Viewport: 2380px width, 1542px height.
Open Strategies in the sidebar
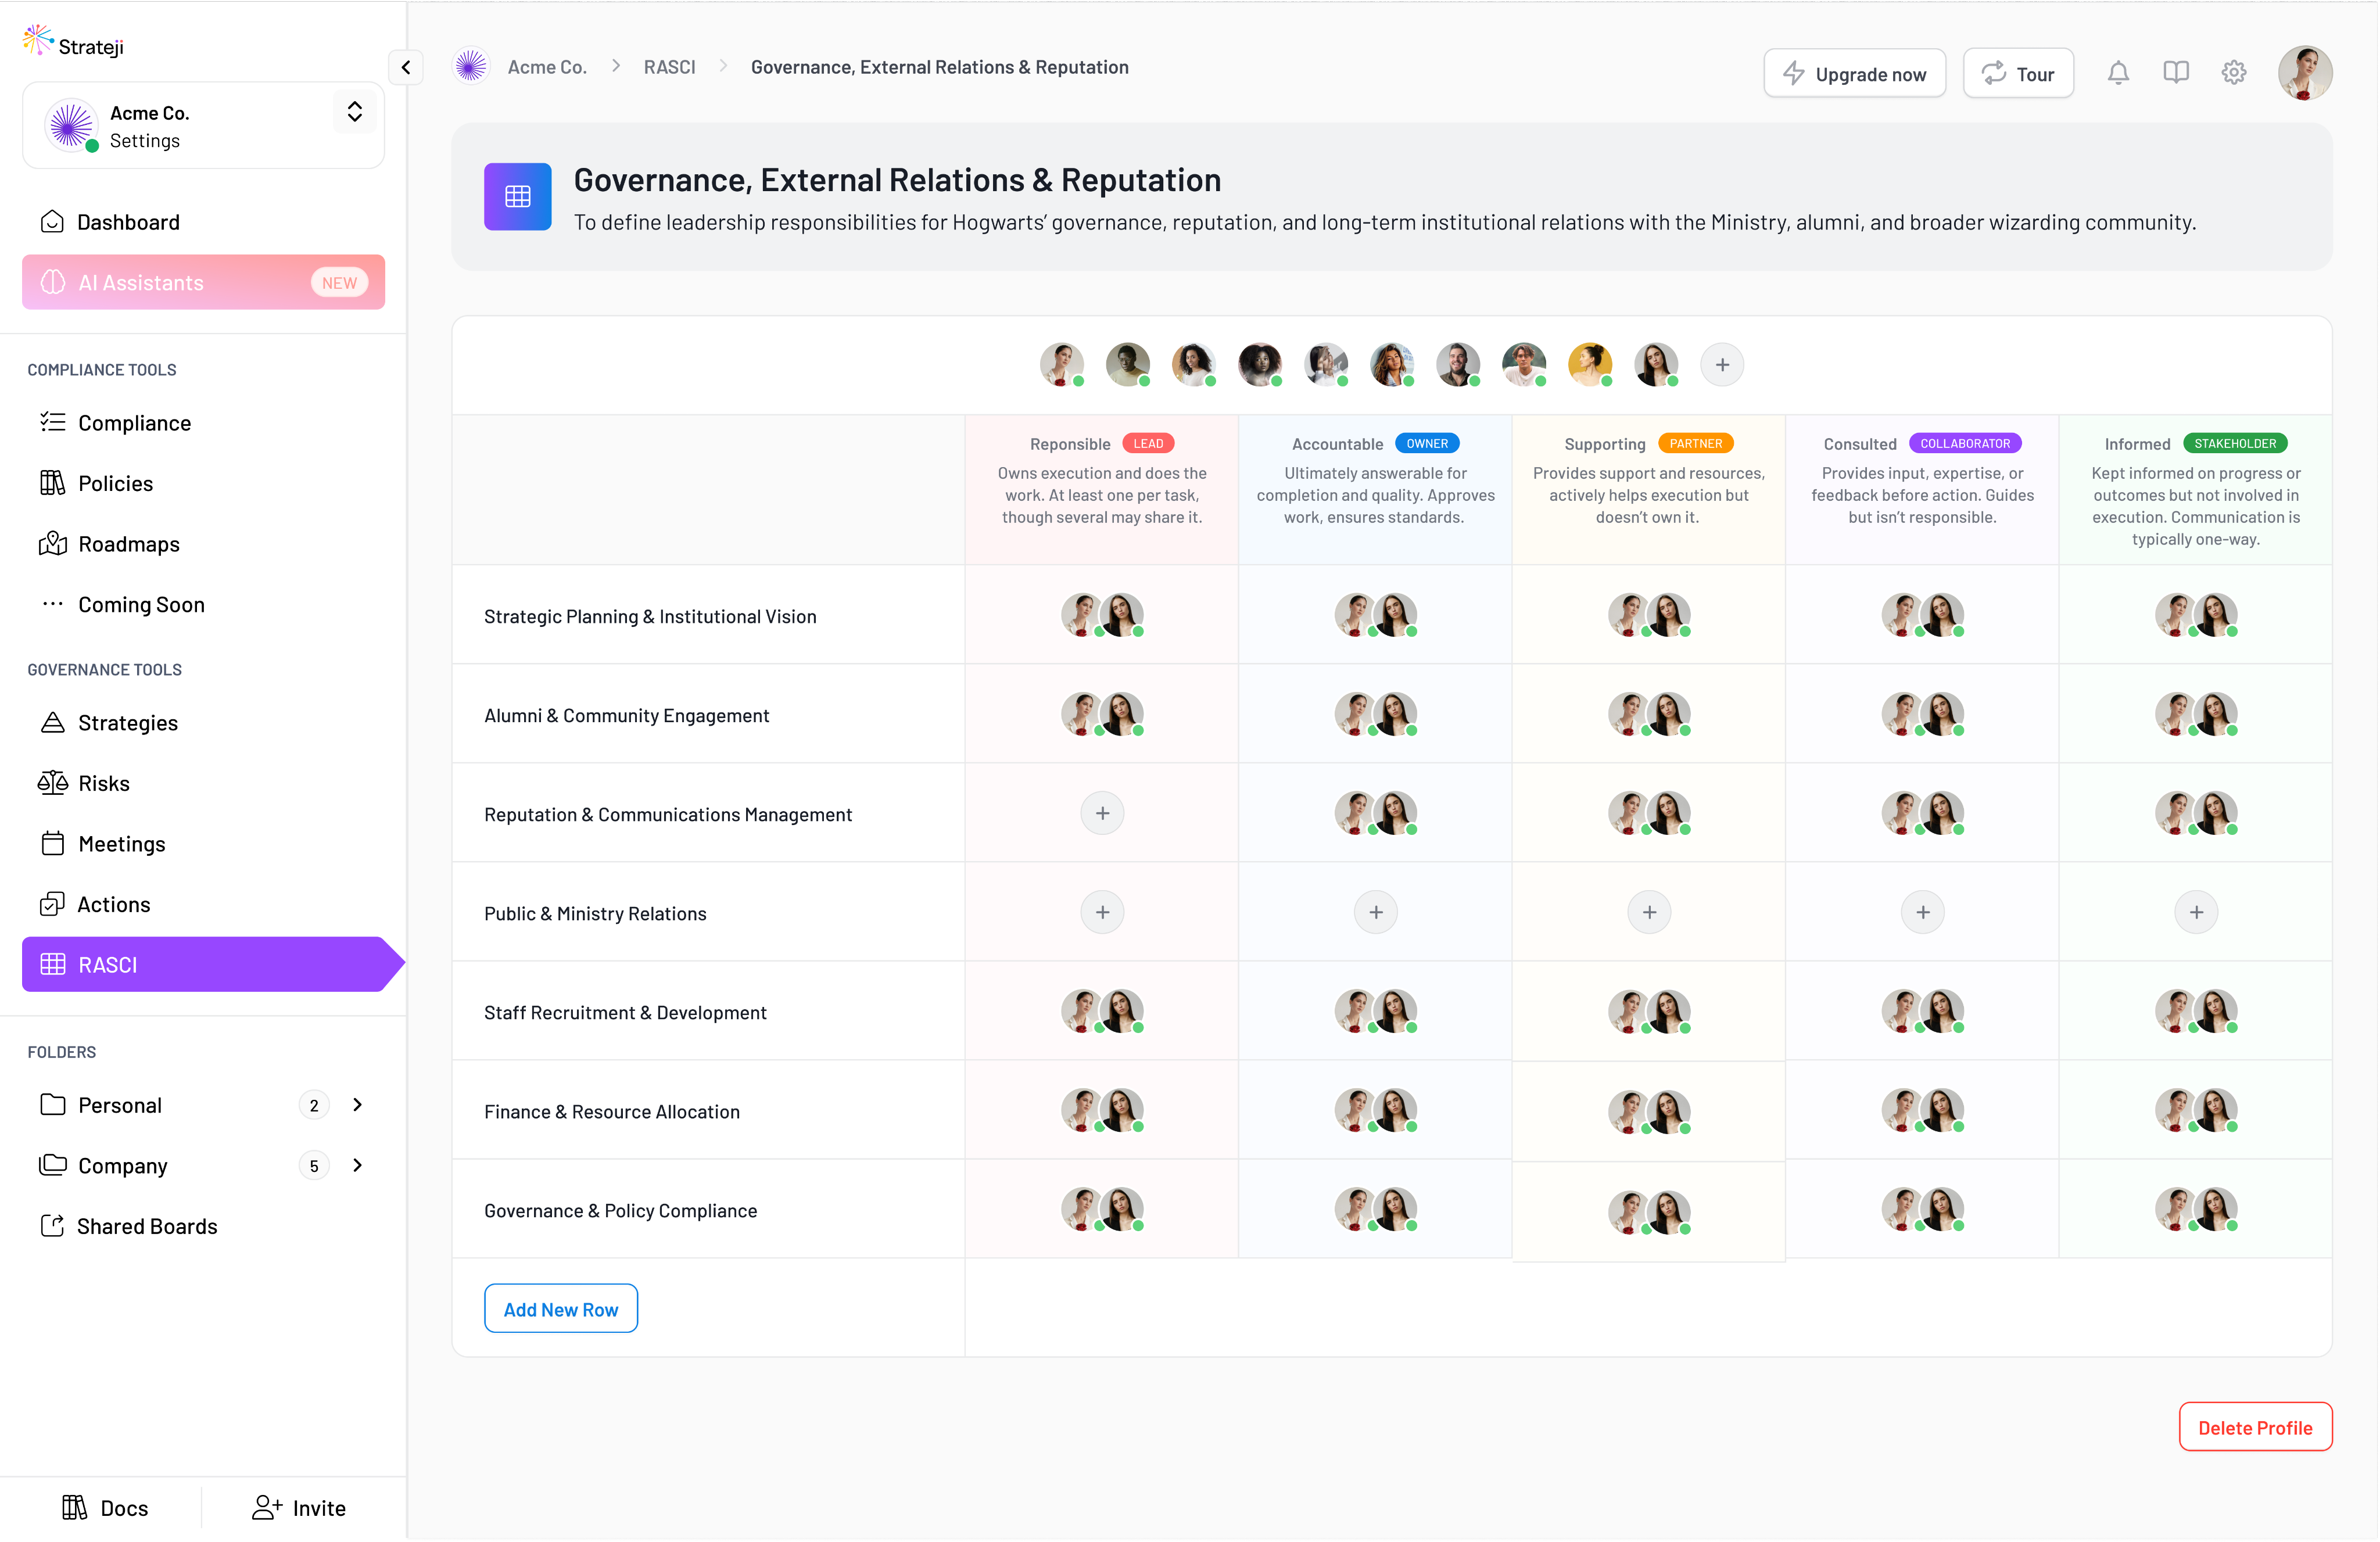(x=128, y=723)
